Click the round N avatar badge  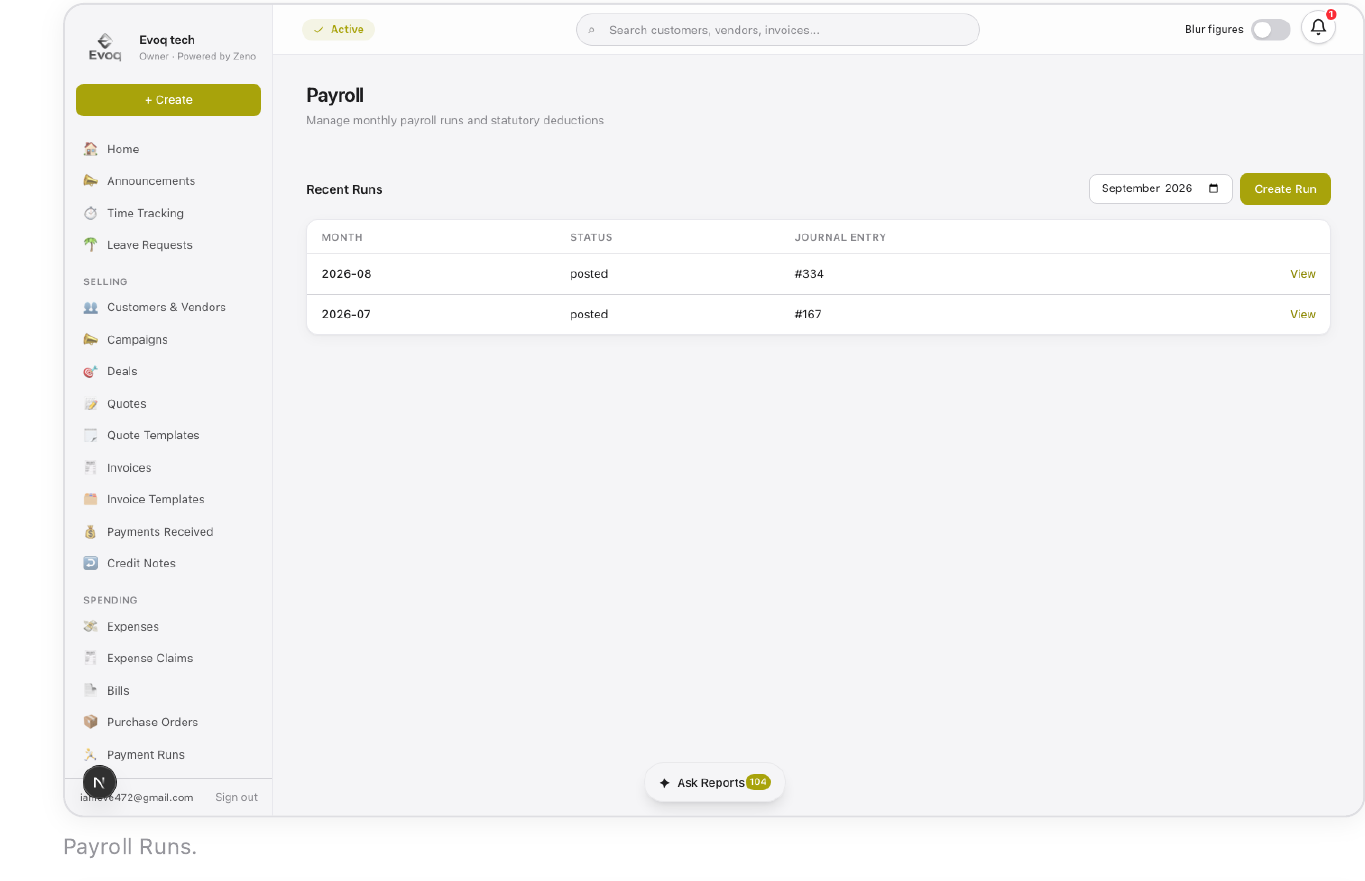point(98,783)
